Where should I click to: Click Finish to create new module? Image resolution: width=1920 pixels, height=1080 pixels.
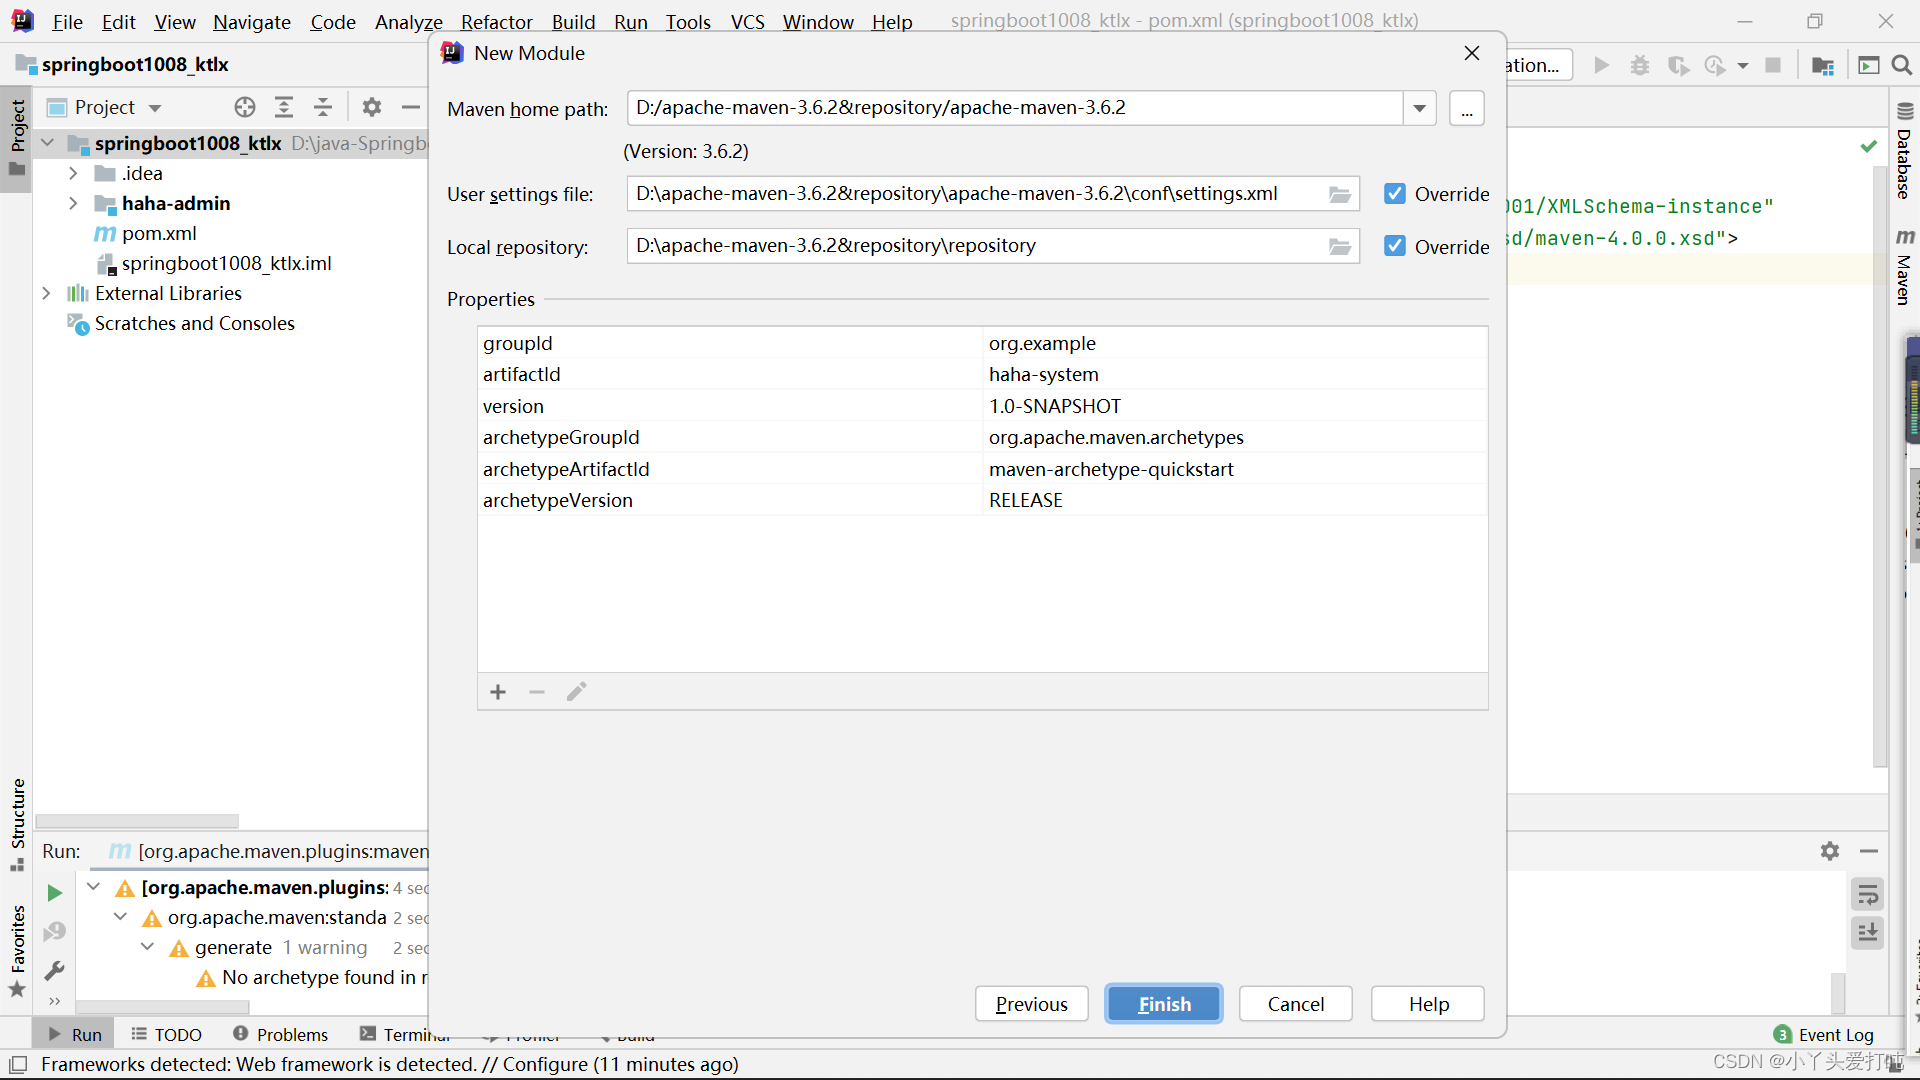pos(1164,1004)
